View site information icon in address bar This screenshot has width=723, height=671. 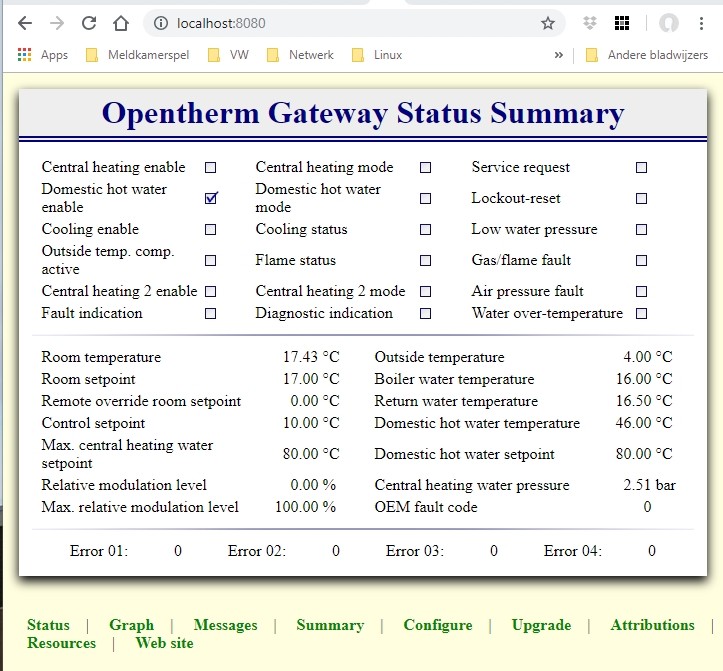(160, 23)
